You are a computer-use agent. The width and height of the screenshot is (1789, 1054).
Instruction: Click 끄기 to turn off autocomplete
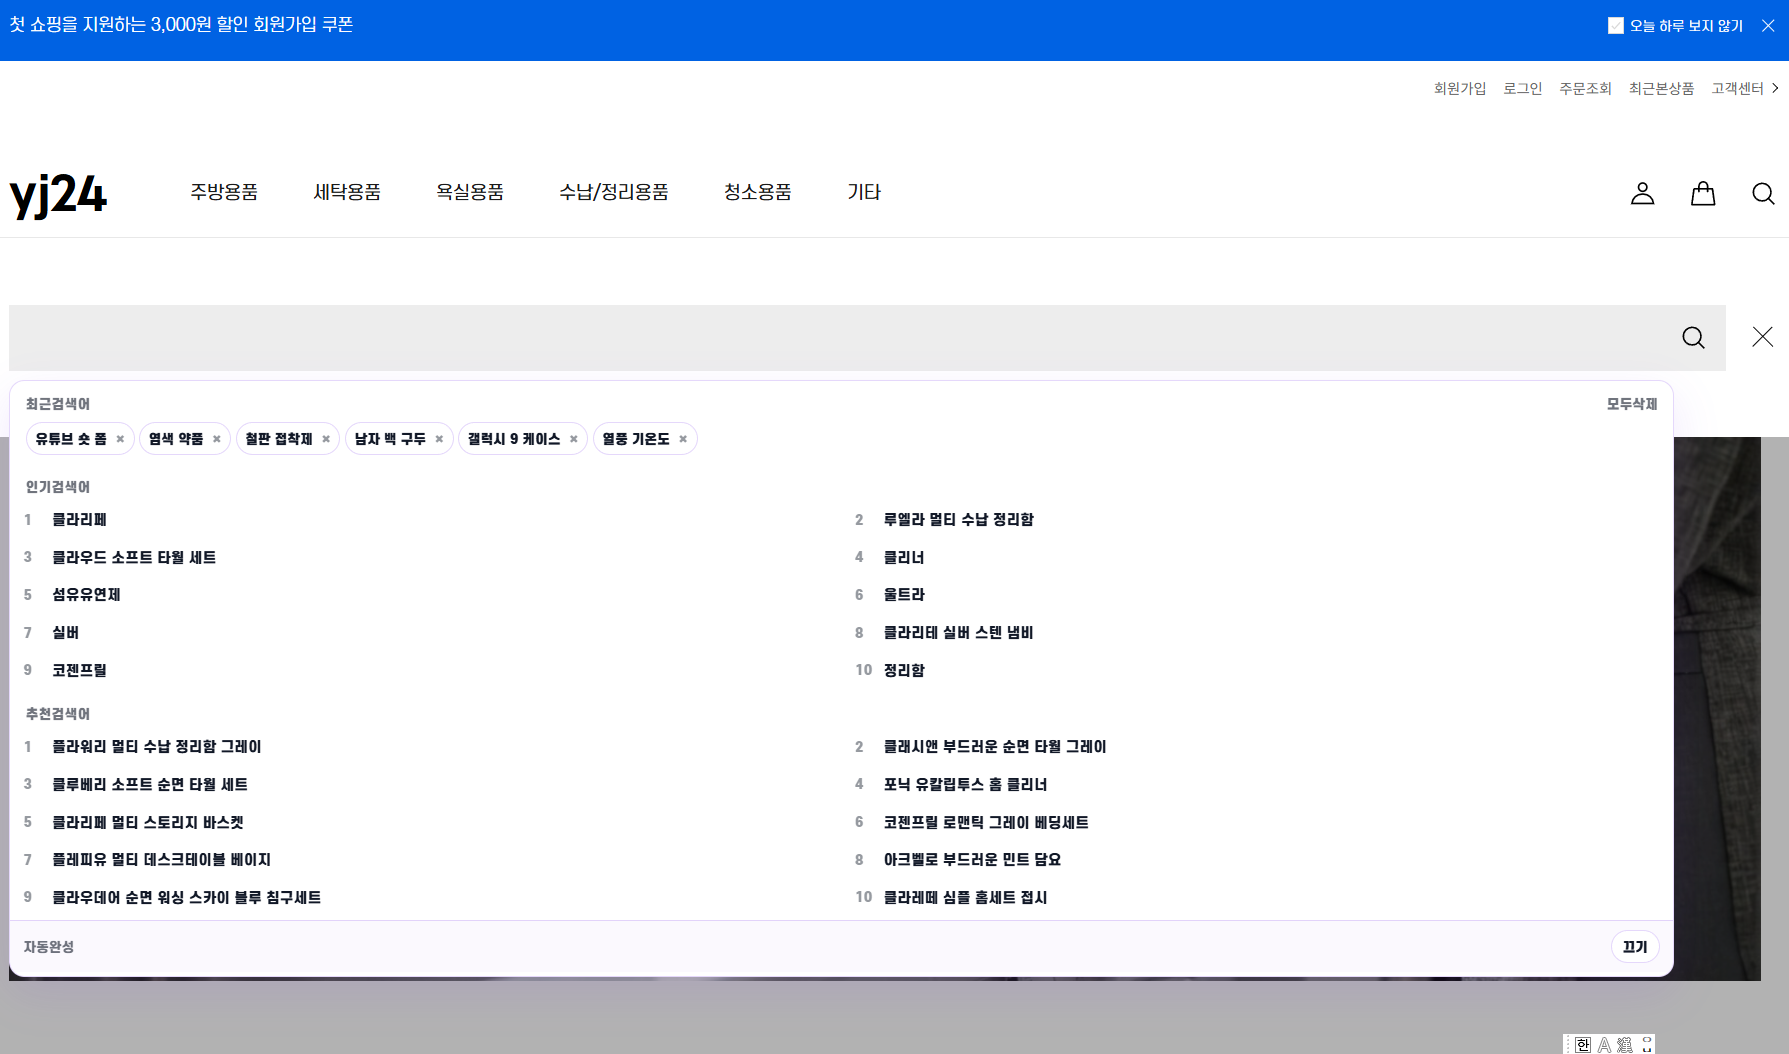click(x=1634, y=946)
